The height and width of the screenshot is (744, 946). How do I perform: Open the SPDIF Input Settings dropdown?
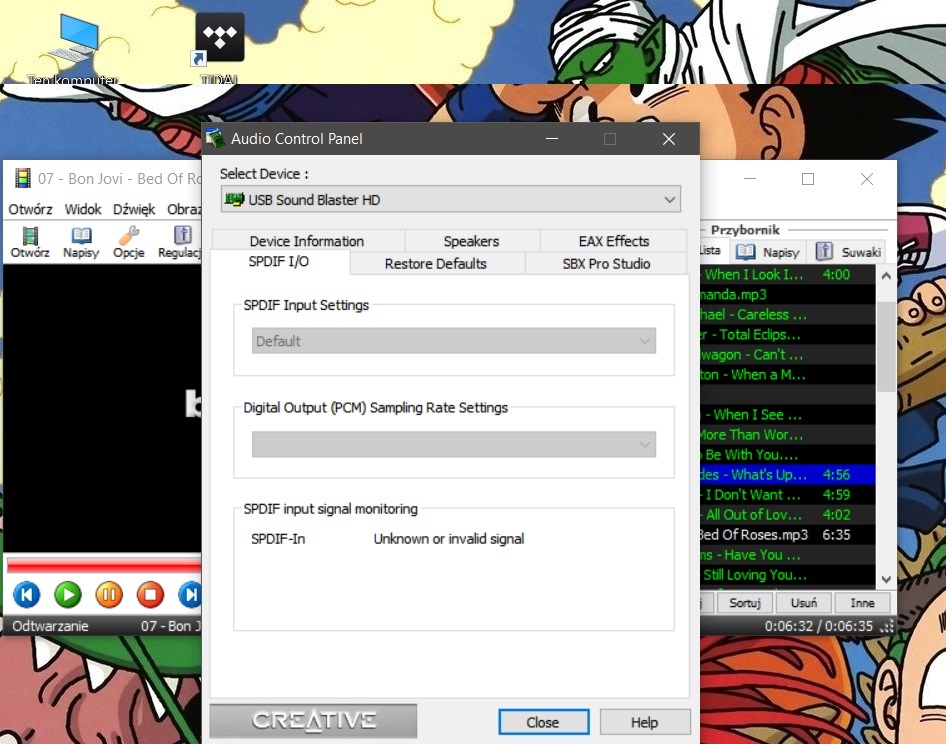coord(453,341)
